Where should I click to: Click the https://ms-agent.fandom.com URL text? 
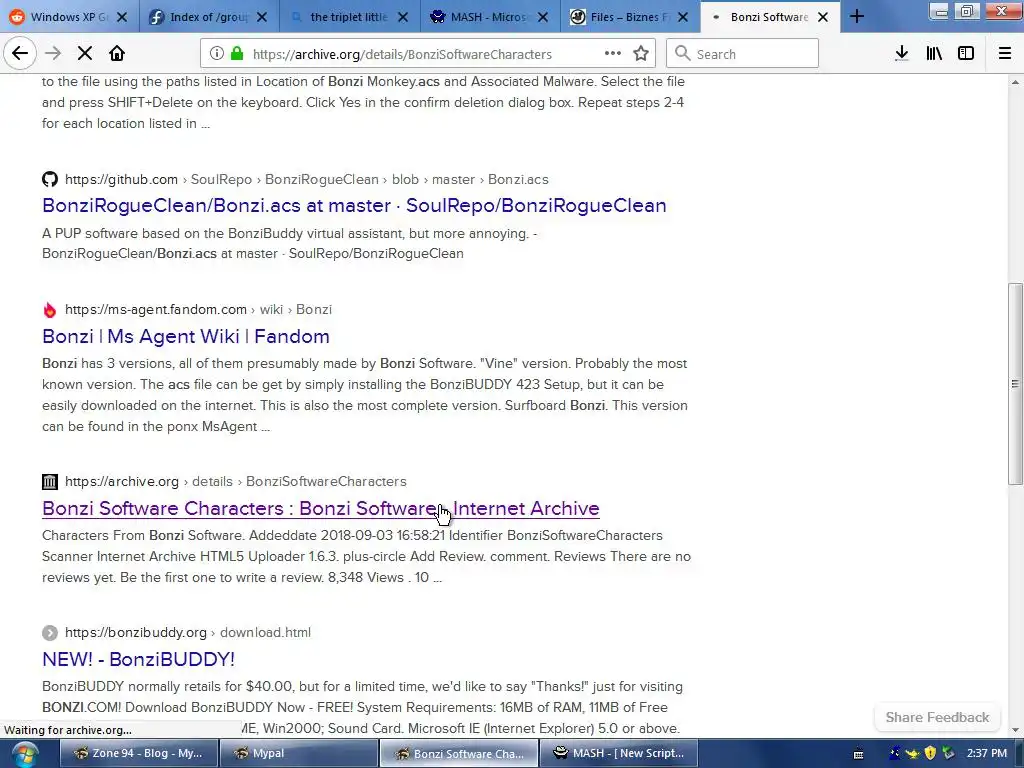[x=155, y=310]
